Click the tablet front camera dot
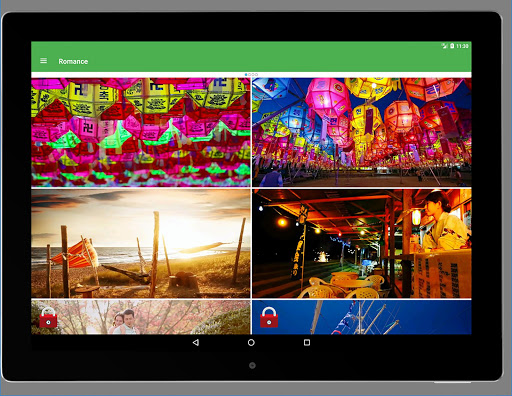Screen dimensions: 512x396 [252, 365]
